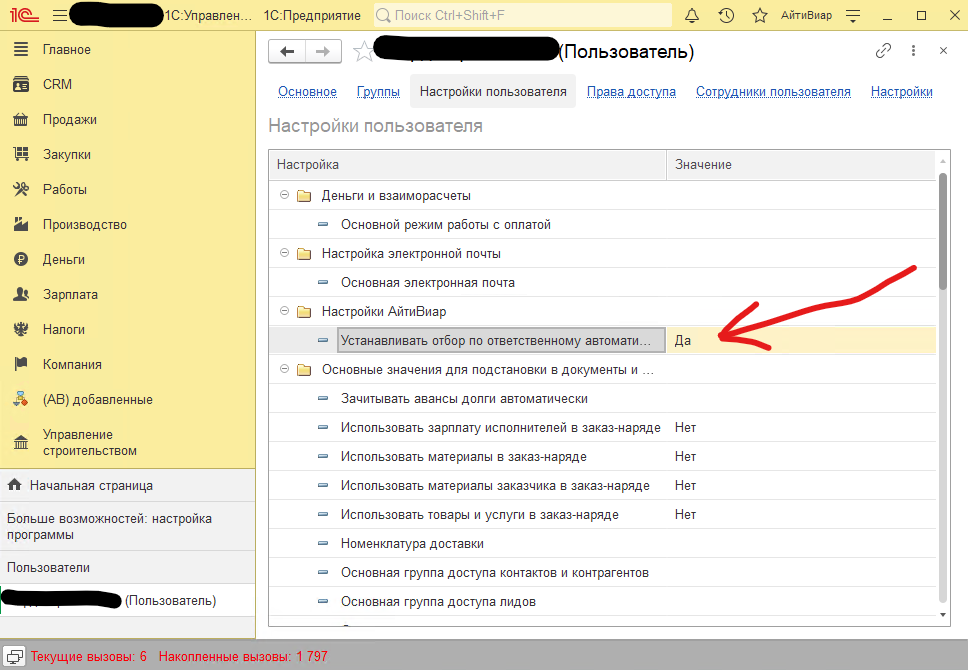Collapse the Настройка электронной почты group
Image resolution: width=968 pixels, height=670 pixels.
[x=284, y=253]
